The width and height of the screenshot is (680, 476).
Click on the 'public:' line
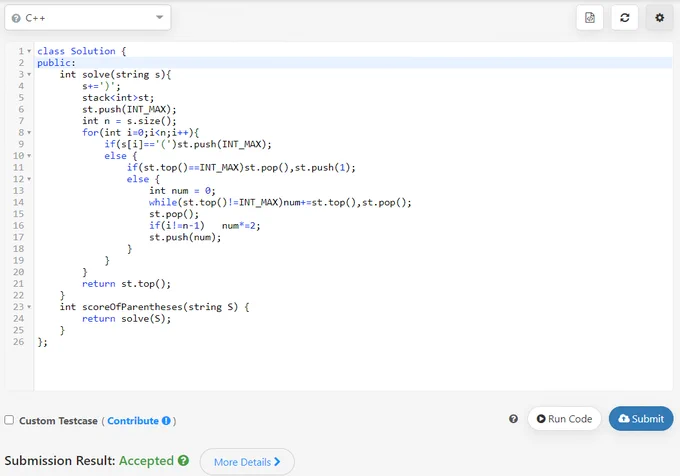click(56, 63)
